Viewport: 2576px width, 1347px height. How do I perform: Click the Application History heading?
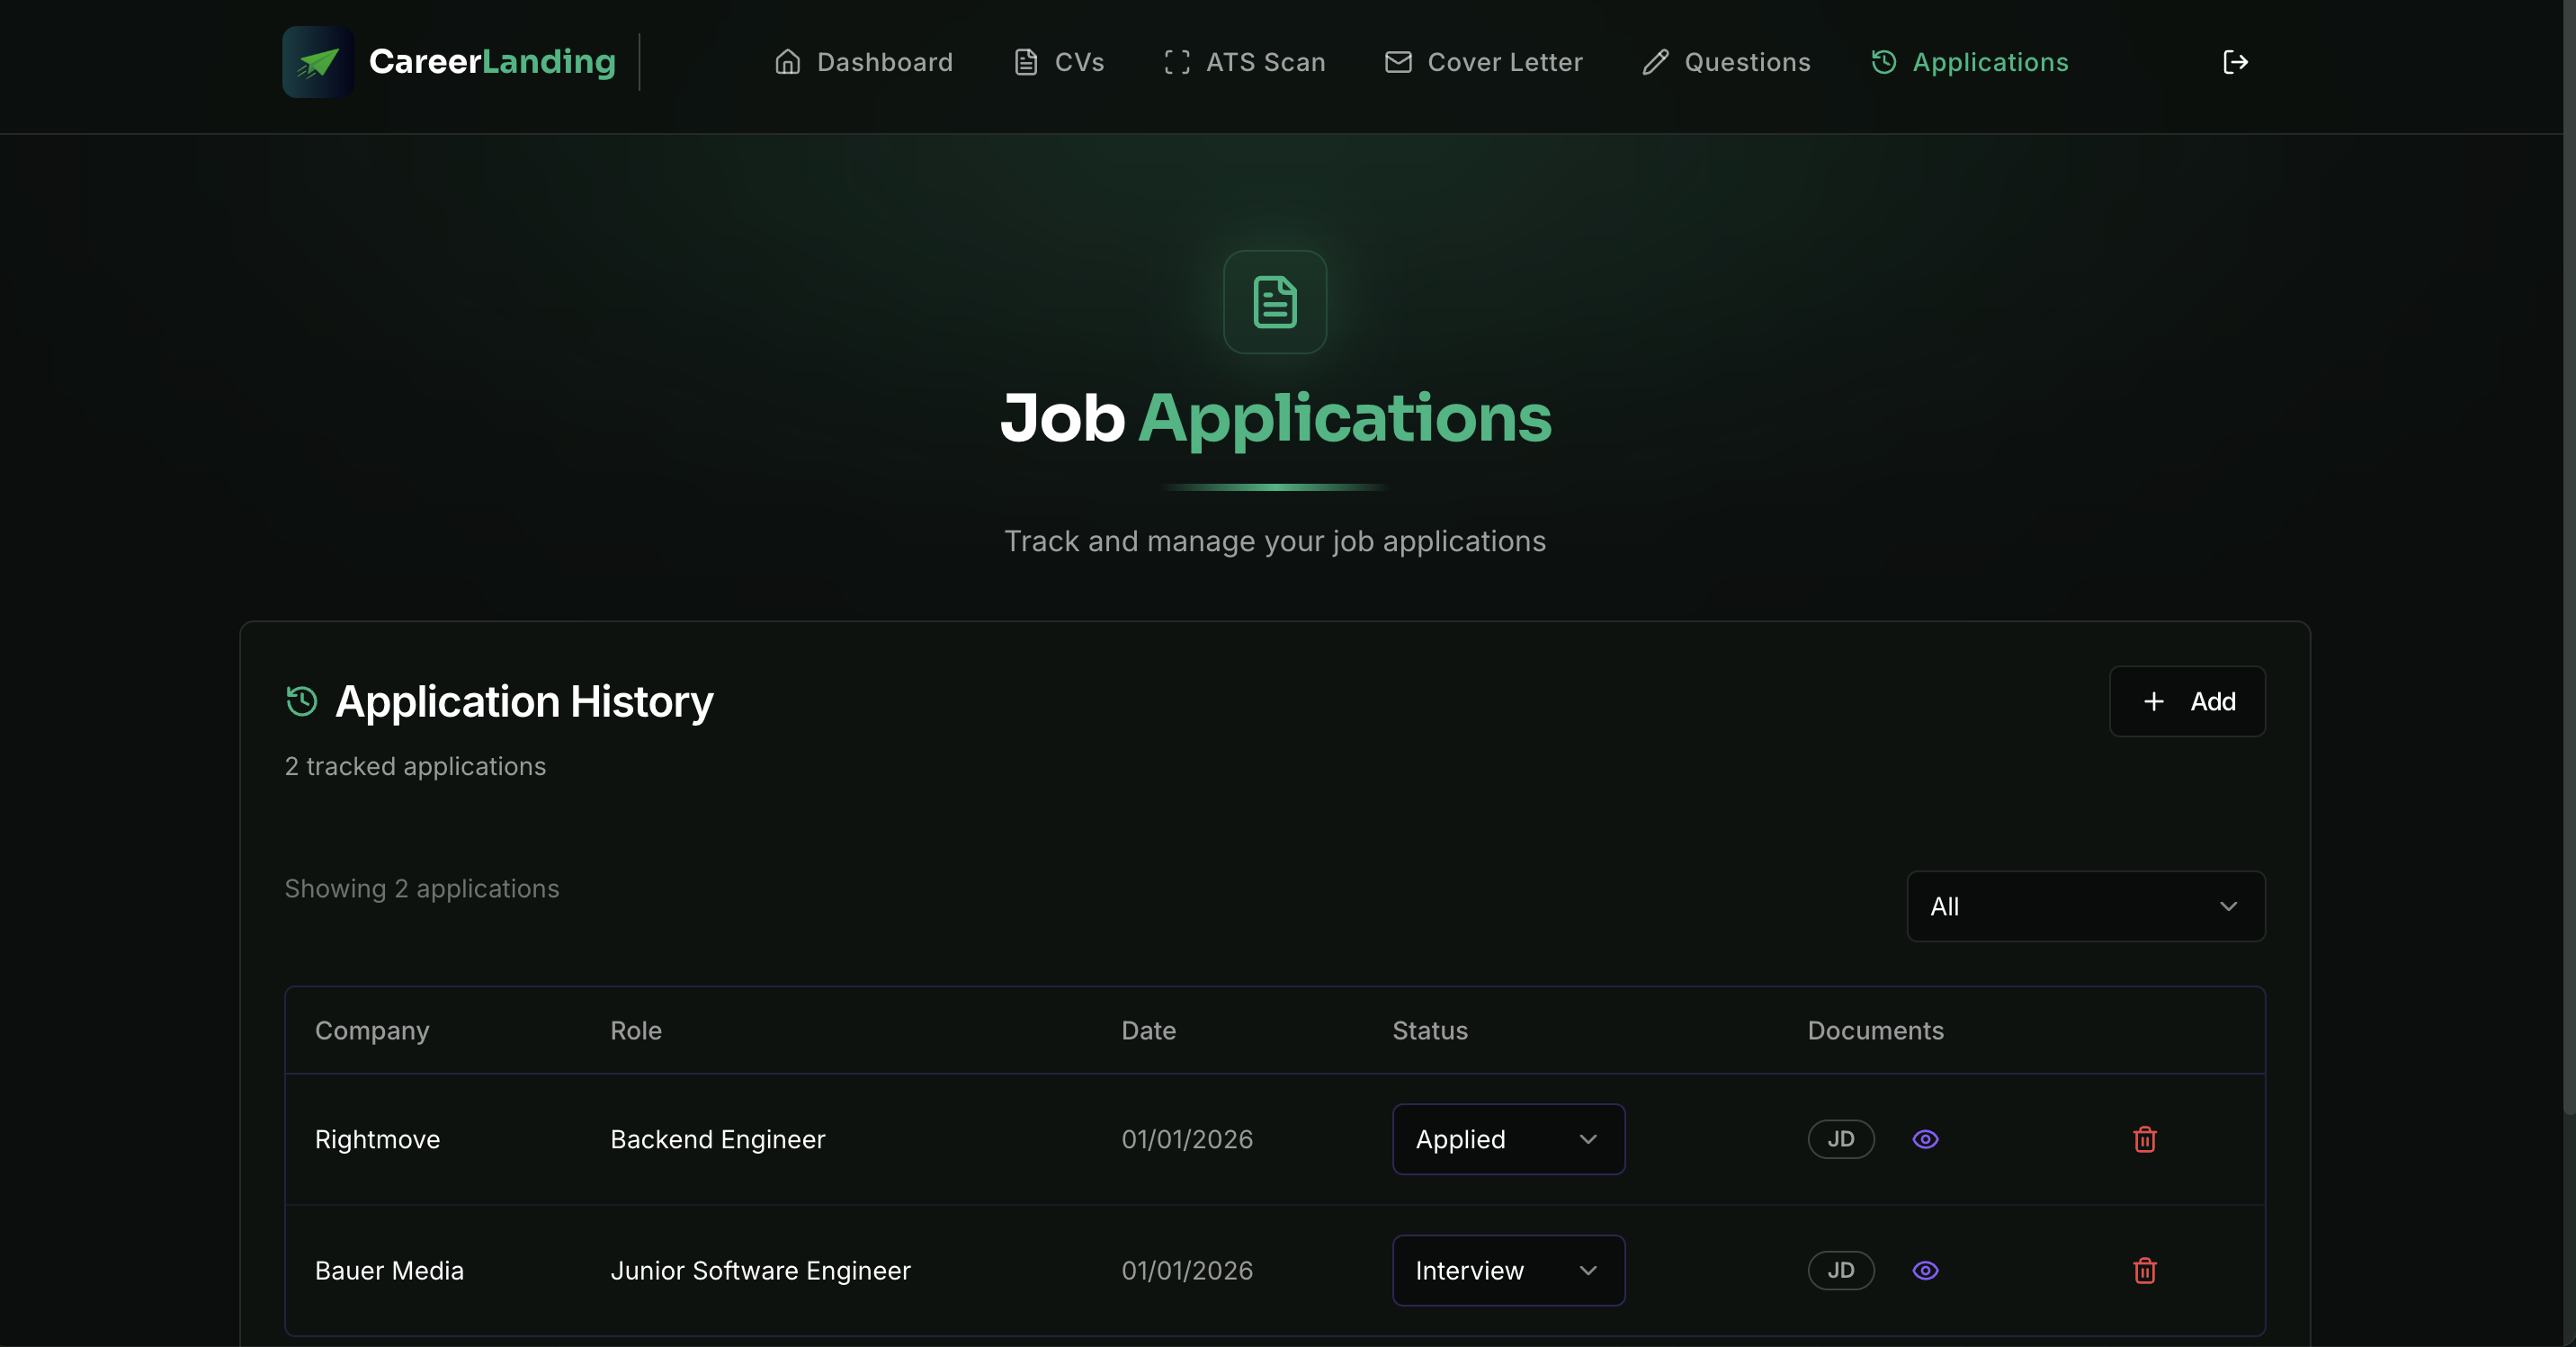click(524, 701)
